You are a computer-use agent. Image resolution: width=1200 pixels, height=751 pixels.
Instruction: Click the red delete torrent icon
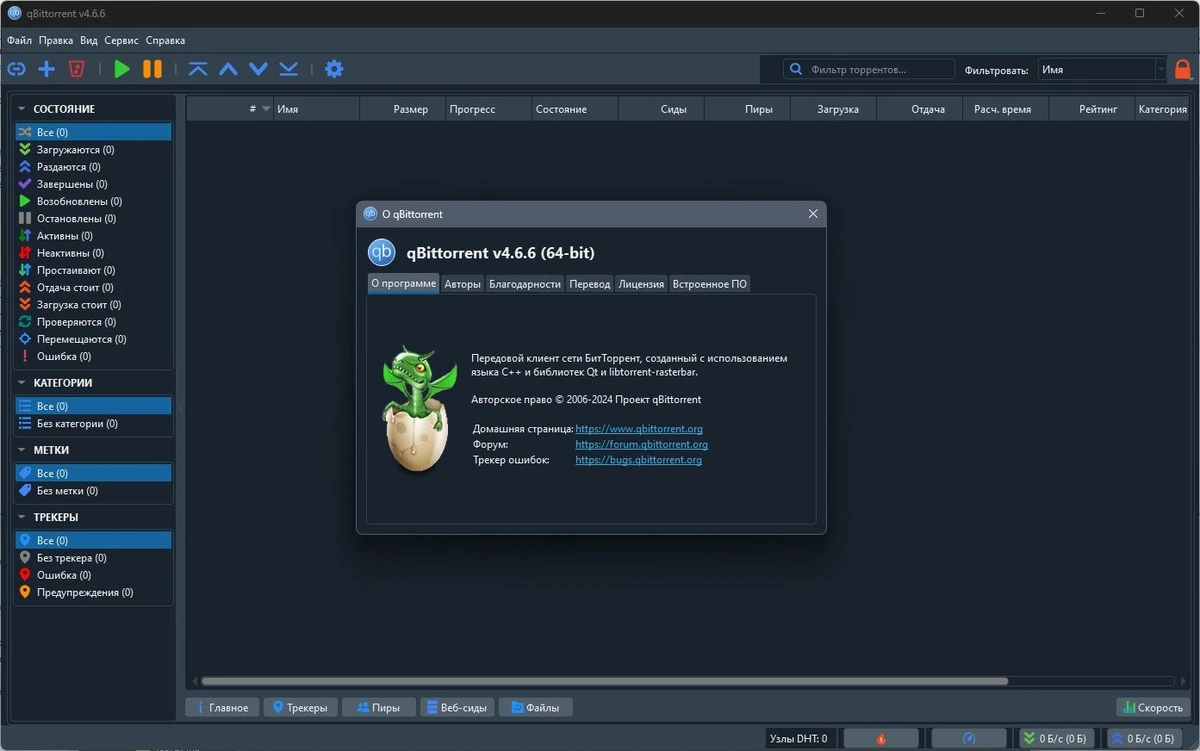76,69
